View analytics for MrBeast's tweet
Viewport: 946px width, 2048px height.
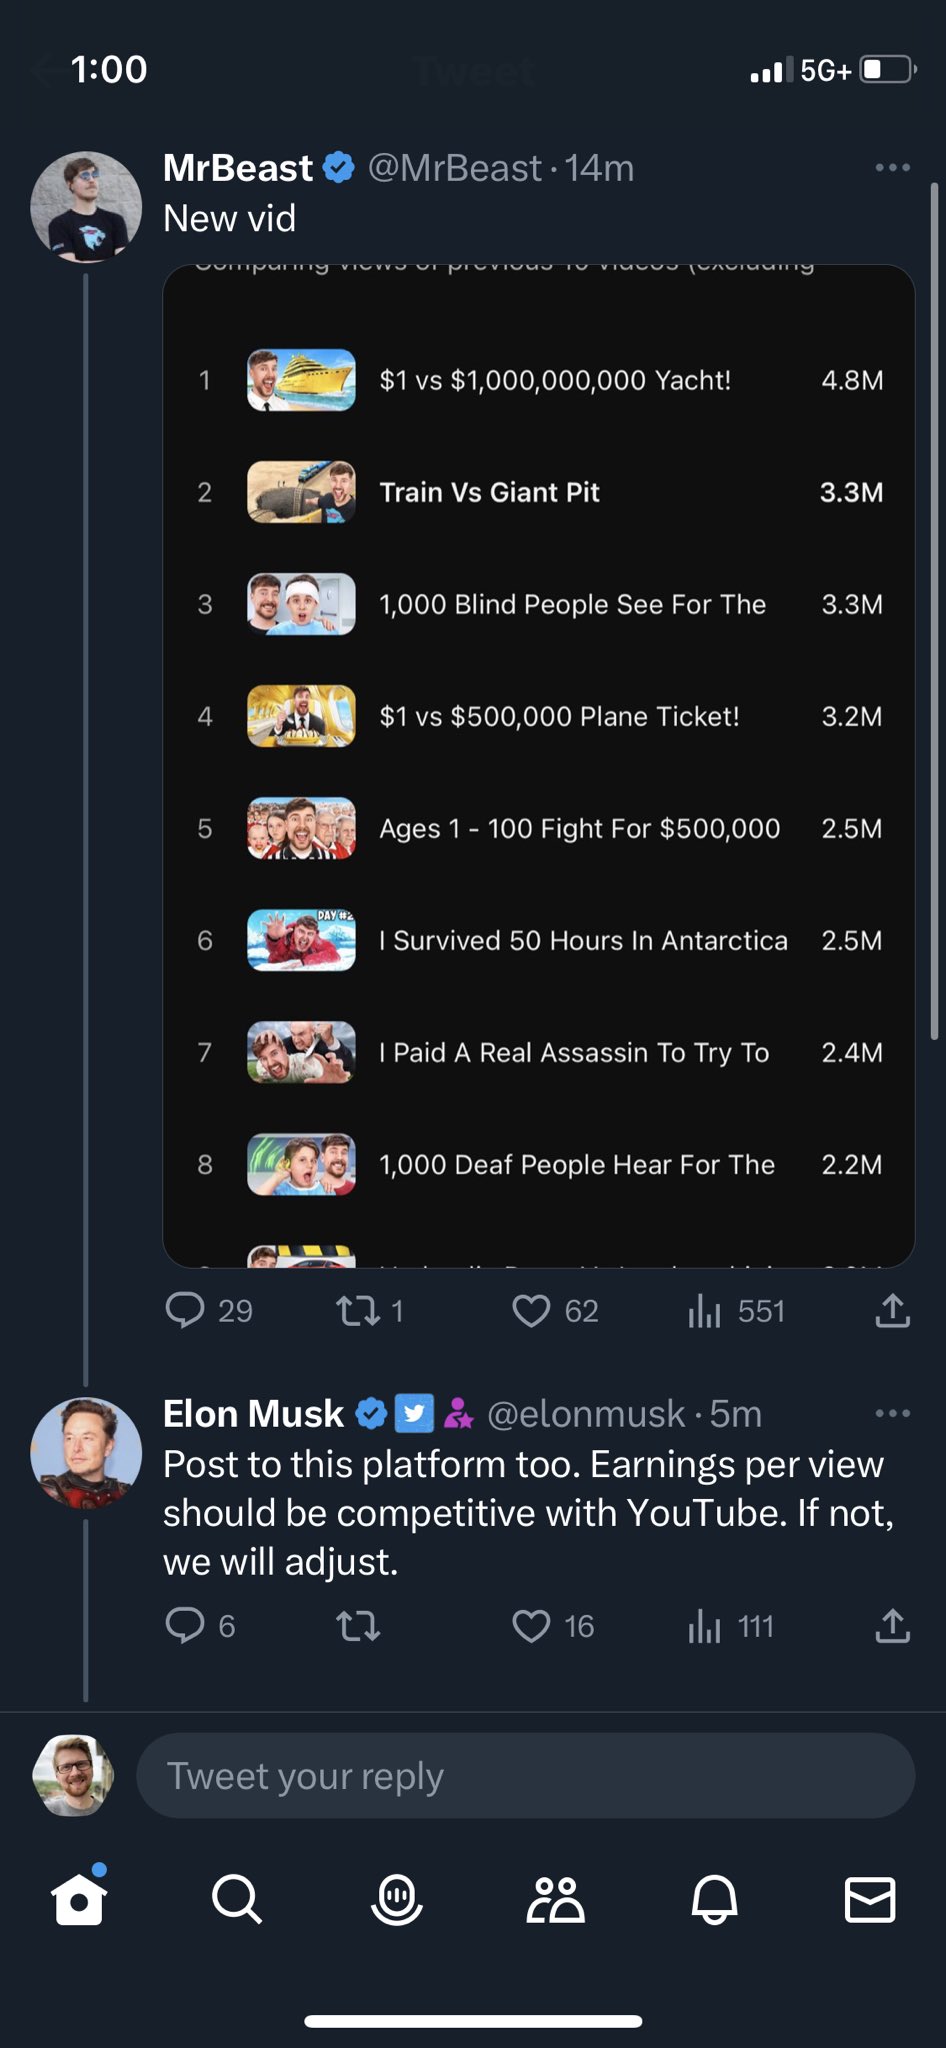tap(705, 1311)
